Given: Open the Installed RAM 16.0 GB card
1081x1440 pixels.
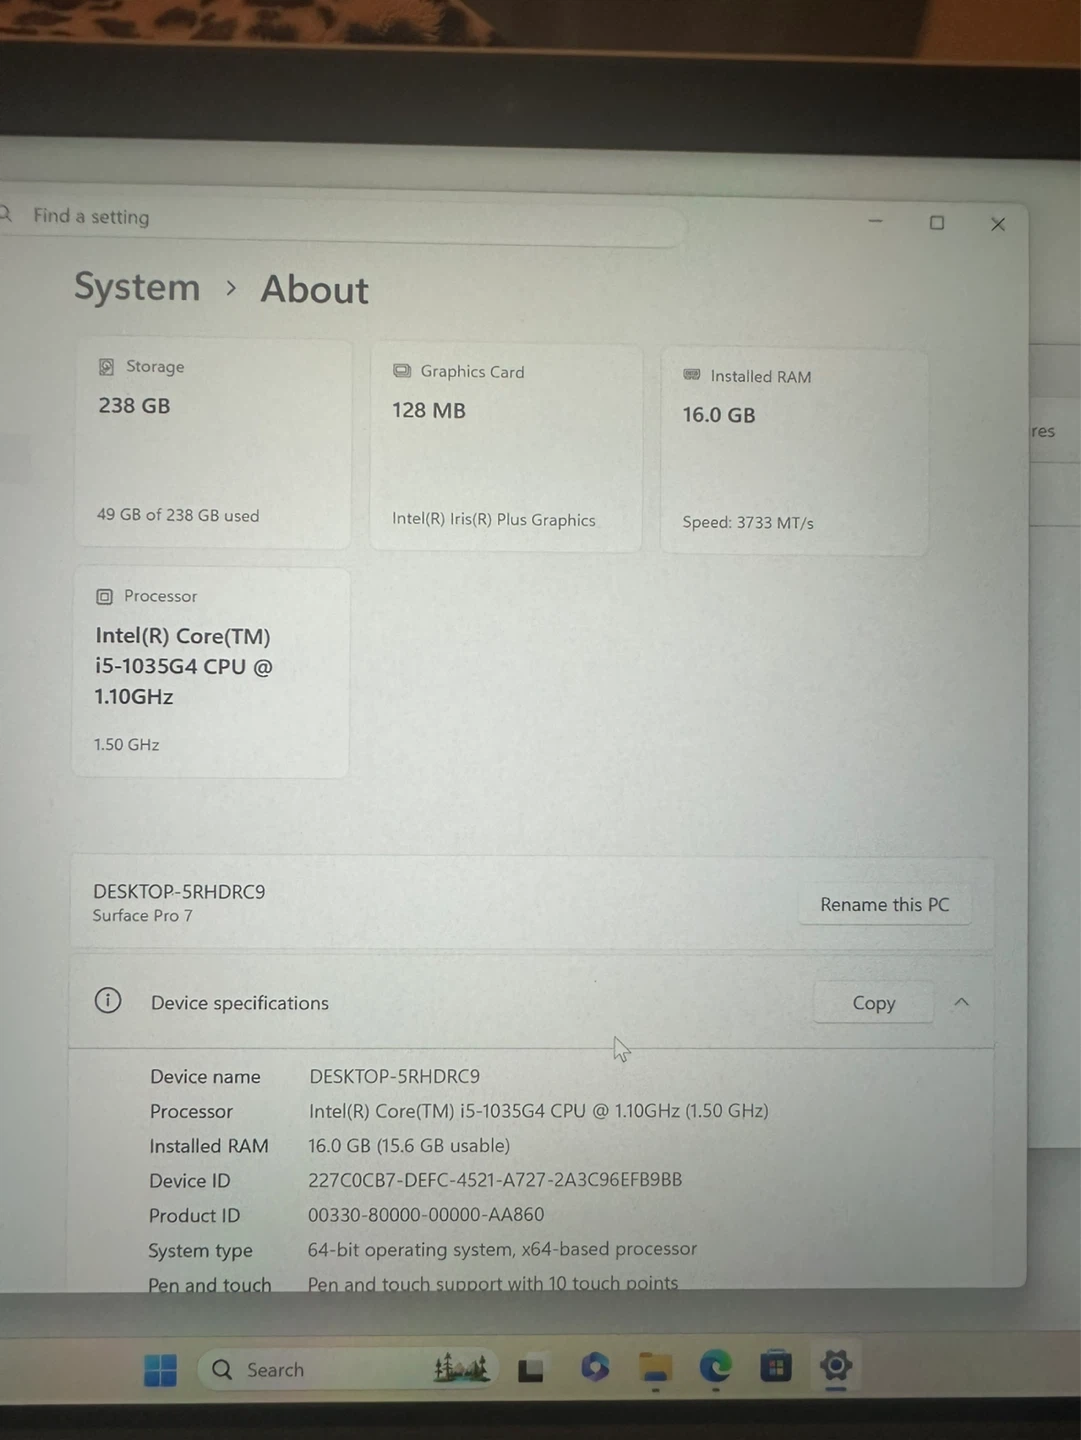Looking at the screenshot, I should pos(794,451).
